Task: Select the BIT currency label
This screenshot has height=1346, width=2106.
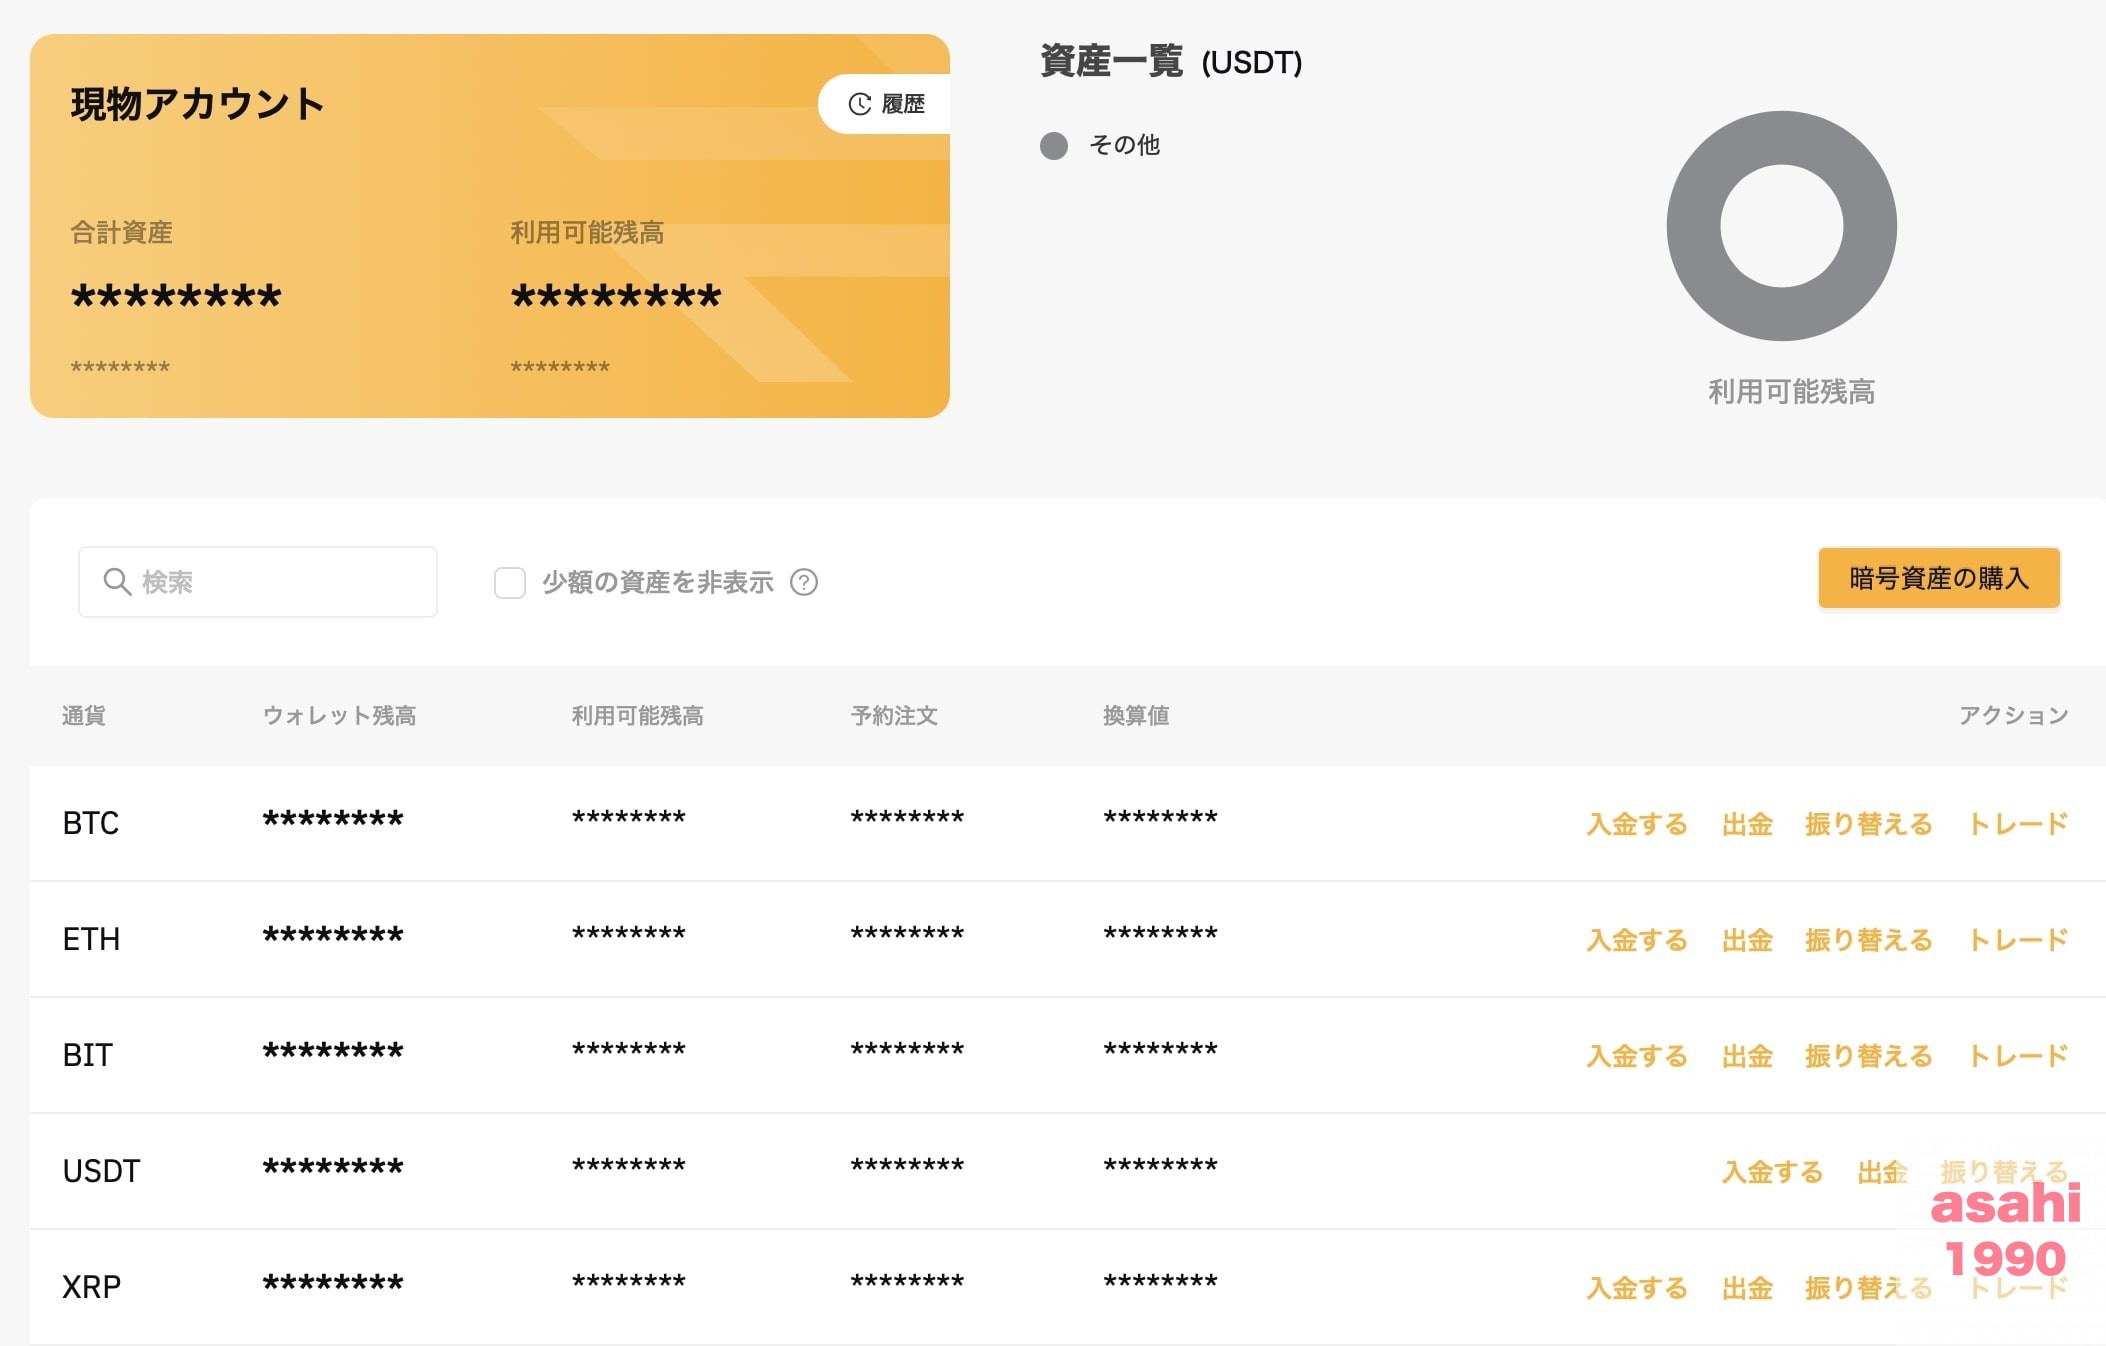Action: 88,1055
